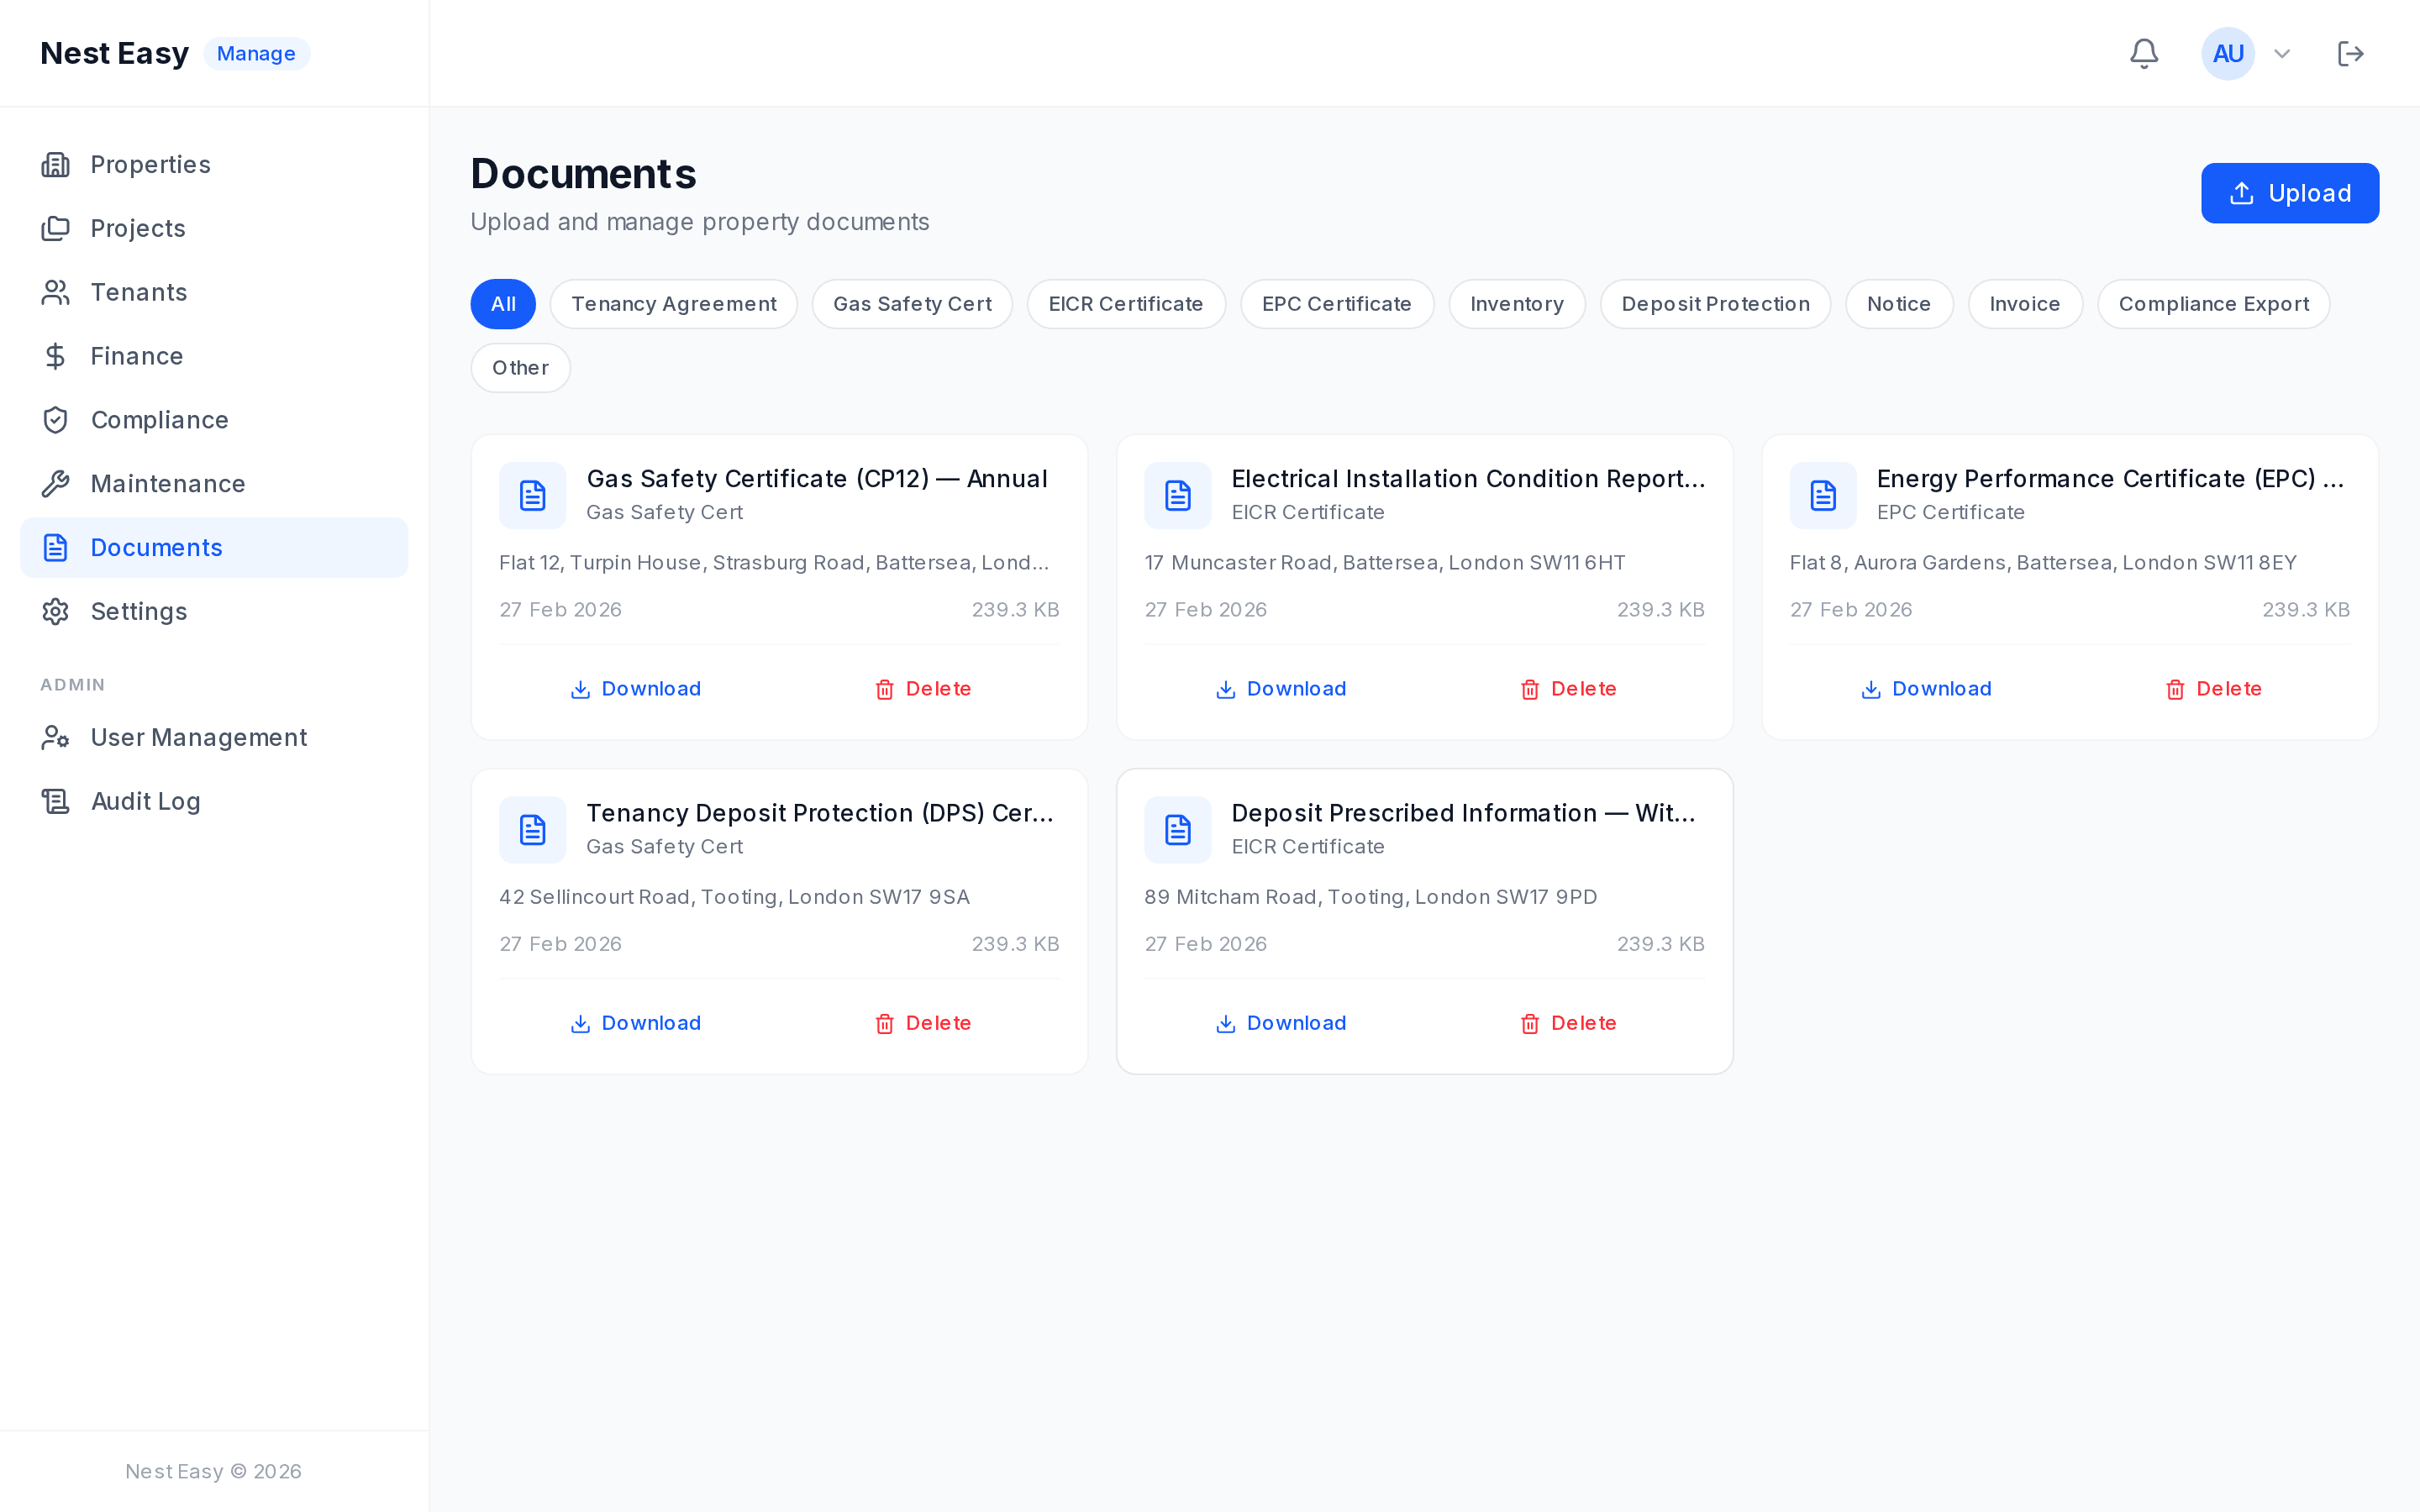2420x1512 pixels.
Task: Click the Tenants people icon
Action: (x=55, y=291)
